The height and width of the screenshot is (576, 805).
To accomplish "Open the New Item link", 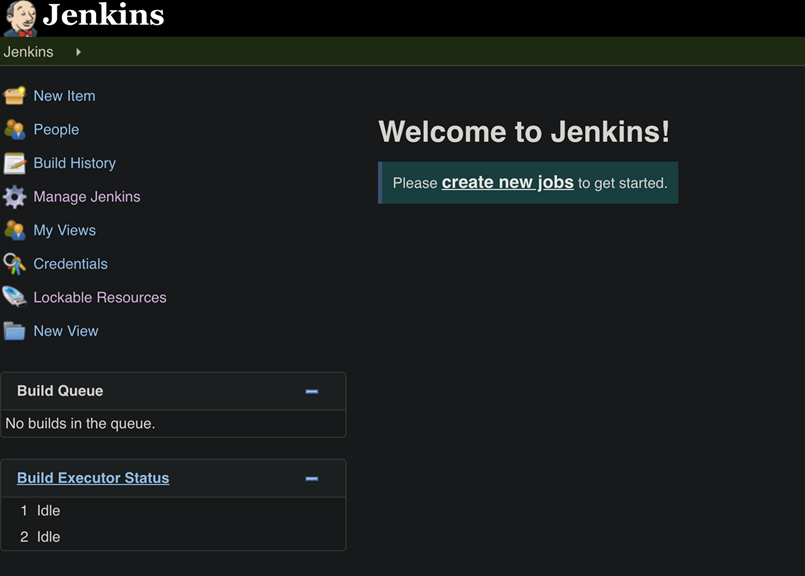I will pos(64,96).
